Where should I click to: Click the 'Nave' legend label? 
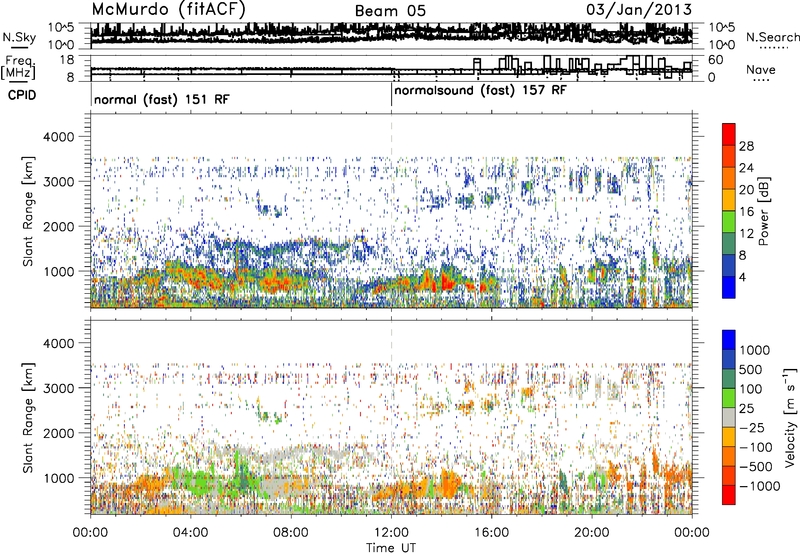760,70
